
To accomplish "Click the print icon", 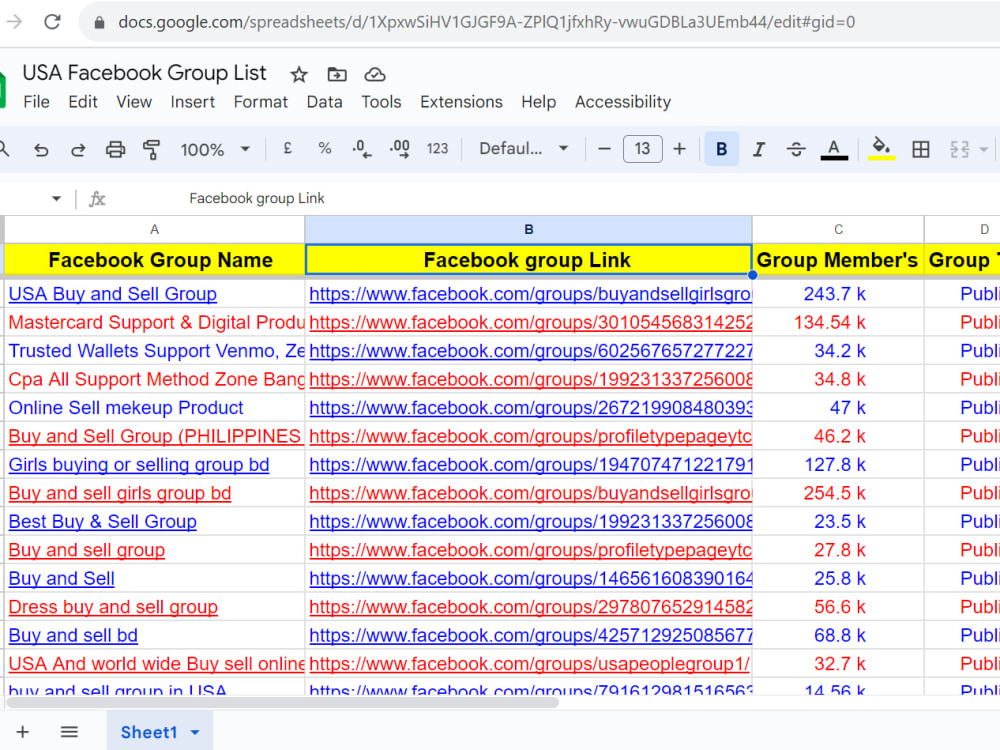I will 115,150.
